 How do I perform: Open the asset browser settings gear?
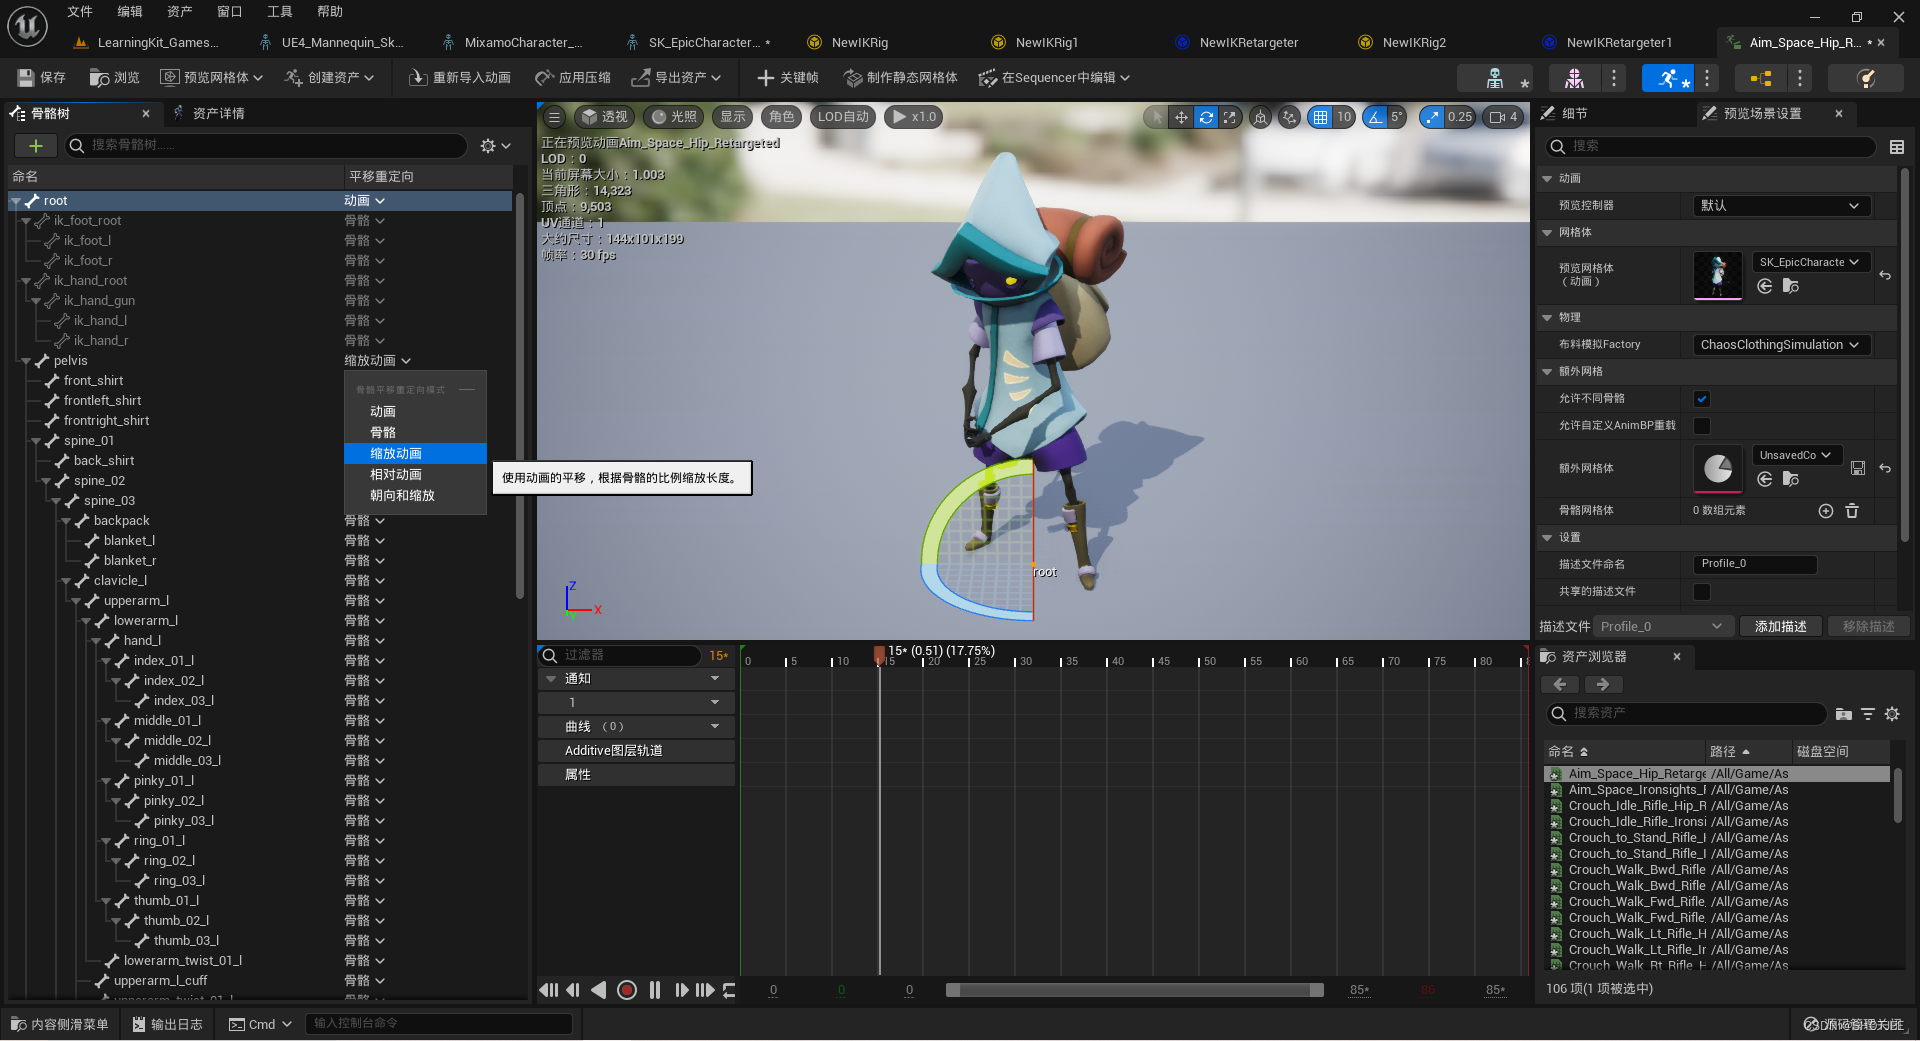coord(1892,714)
